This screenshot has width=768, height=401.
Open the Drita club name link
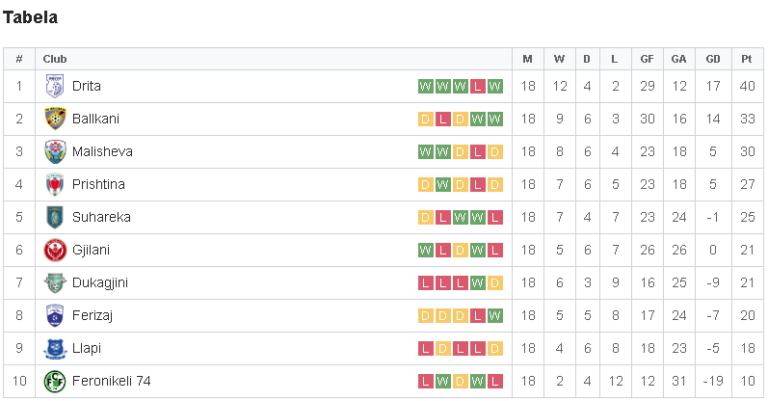86,86
